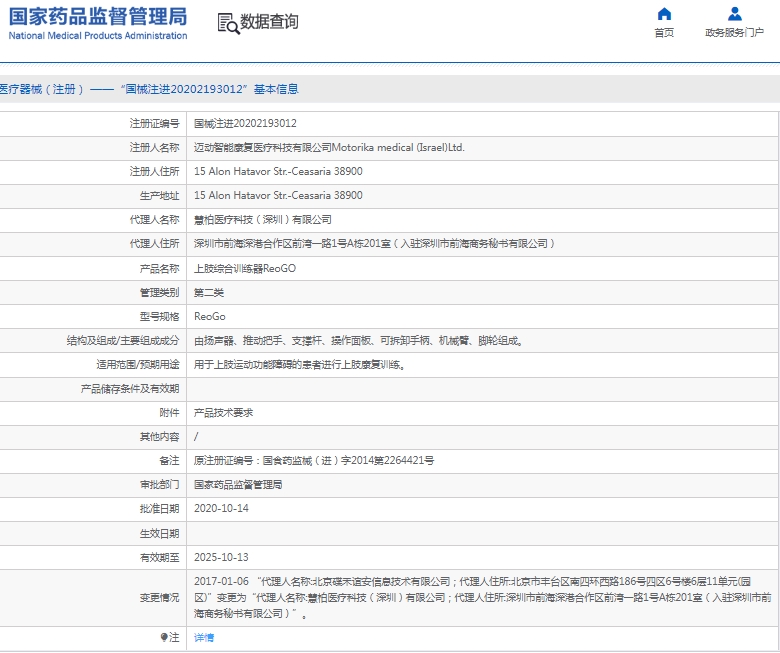
Task: Click the 其他内容 slash value
Action: [x=196, y=437]
